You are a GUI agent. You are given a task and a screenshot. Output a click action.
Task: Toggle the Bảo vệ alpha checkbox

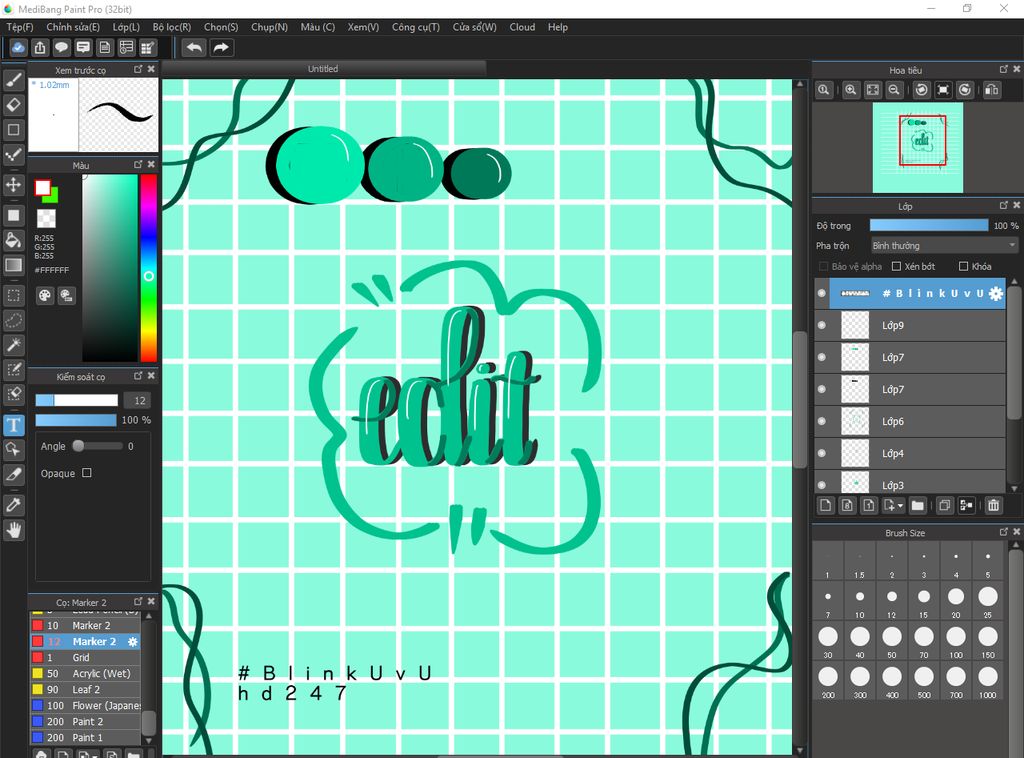[x=824, y=266]
